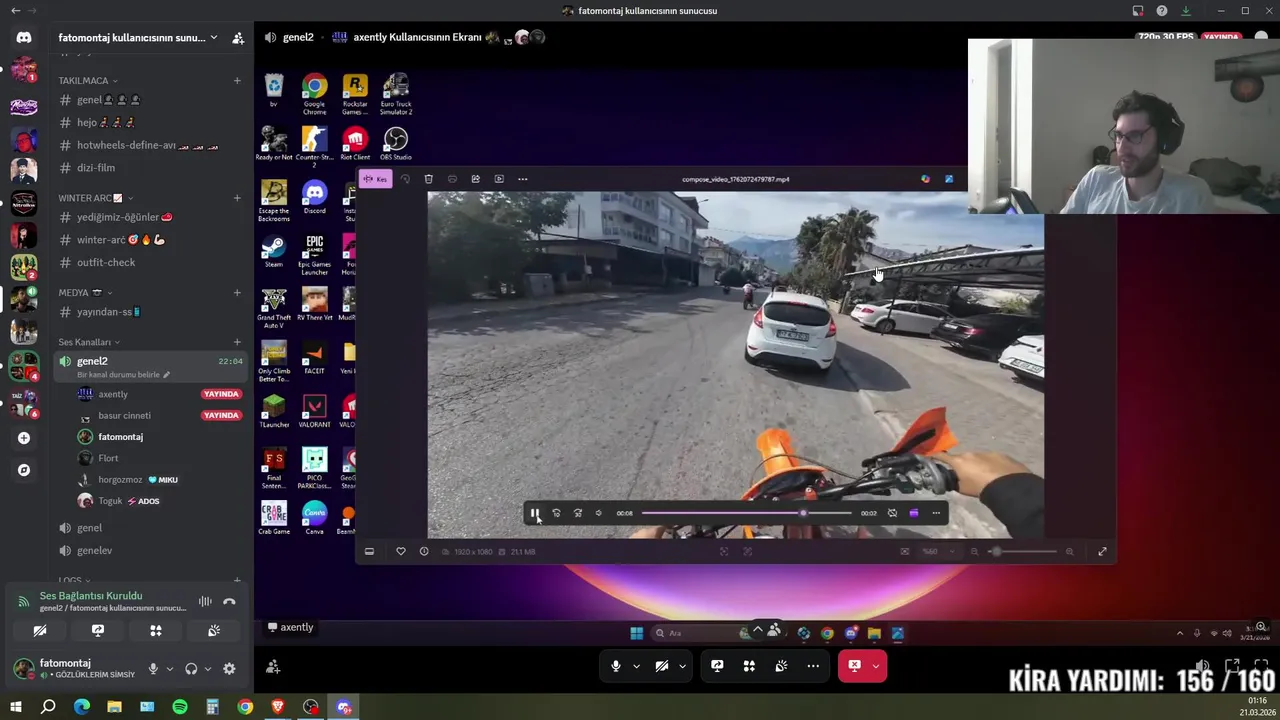Mute microphone in bottom call controls
1280x720 pixels.
pyautogui.click(x=616, y=666)
